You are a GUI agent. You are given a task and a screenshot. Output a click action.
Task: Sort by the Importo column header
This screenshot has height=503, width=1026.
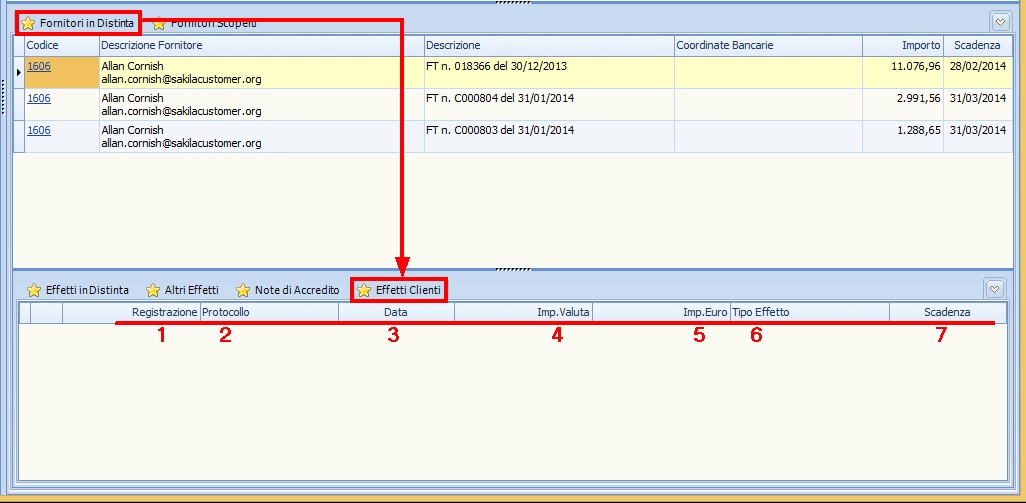click(x=902, y=46)
